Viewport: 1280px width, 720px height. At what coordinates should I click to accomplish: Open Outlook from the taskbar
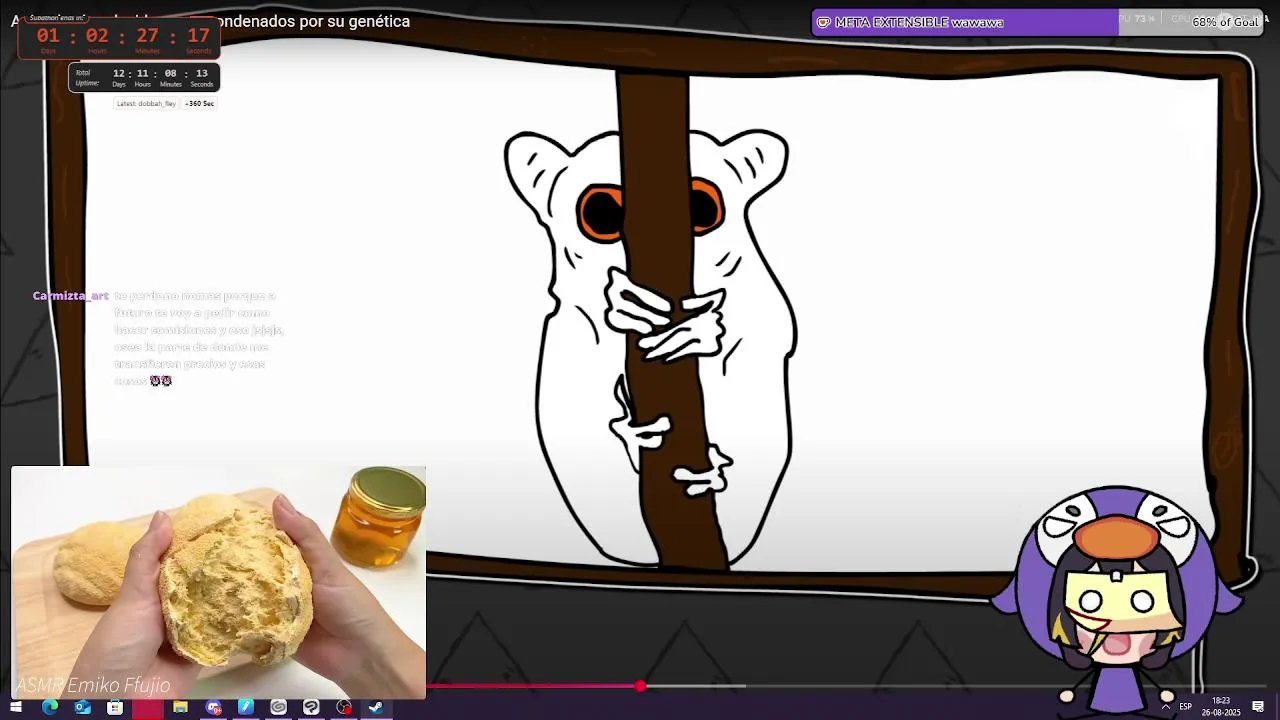(82, 707)
